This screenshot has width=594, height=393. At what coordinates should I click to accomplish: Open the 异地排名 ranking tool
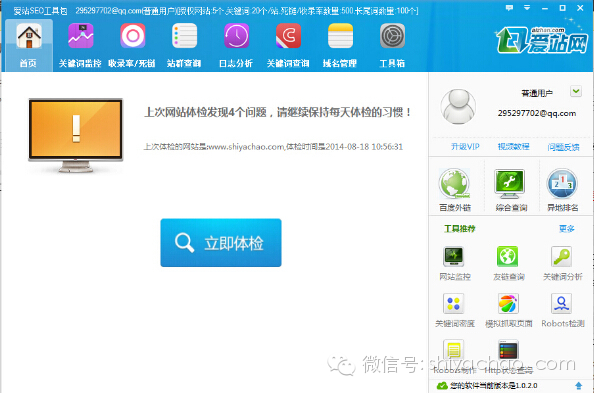click(562, 190)
